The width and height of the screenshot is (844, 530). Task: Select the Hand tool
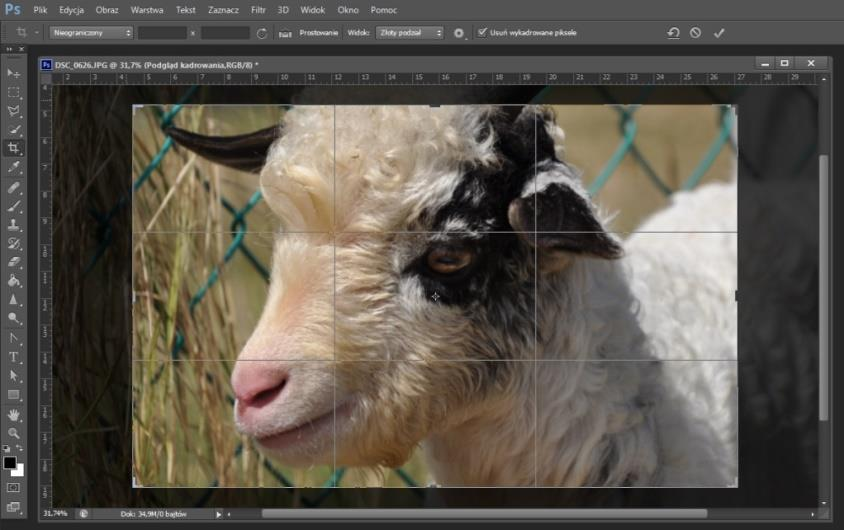(14, 414)
